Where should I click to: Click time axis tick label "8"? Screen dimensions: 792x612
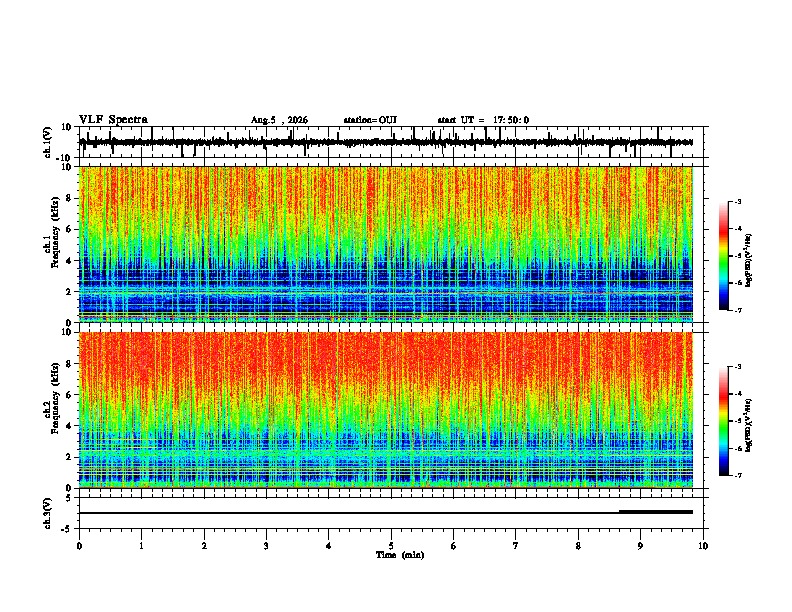578,546
